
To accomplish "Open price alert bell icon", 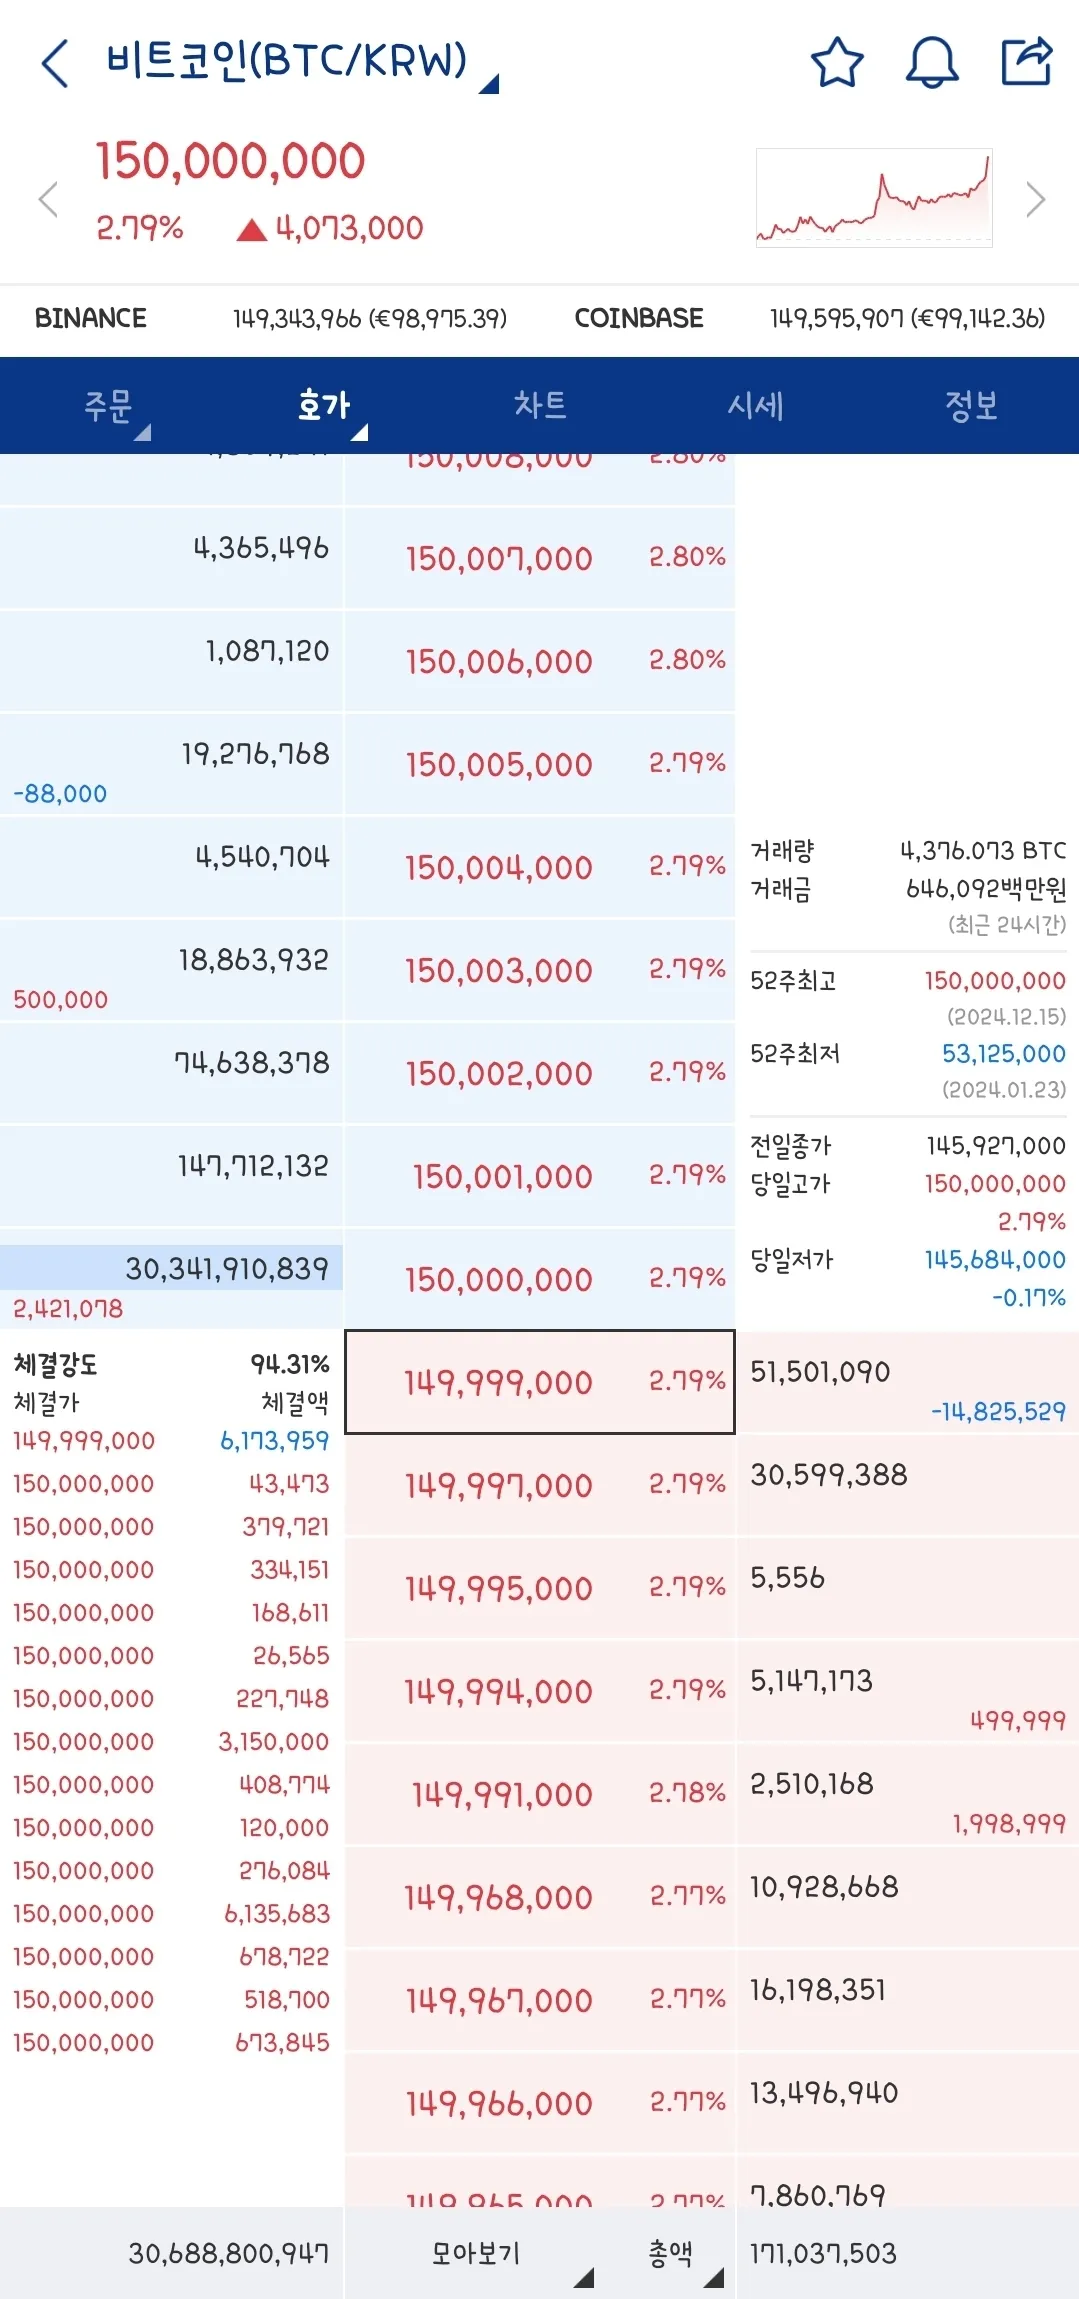I will 931,63.
